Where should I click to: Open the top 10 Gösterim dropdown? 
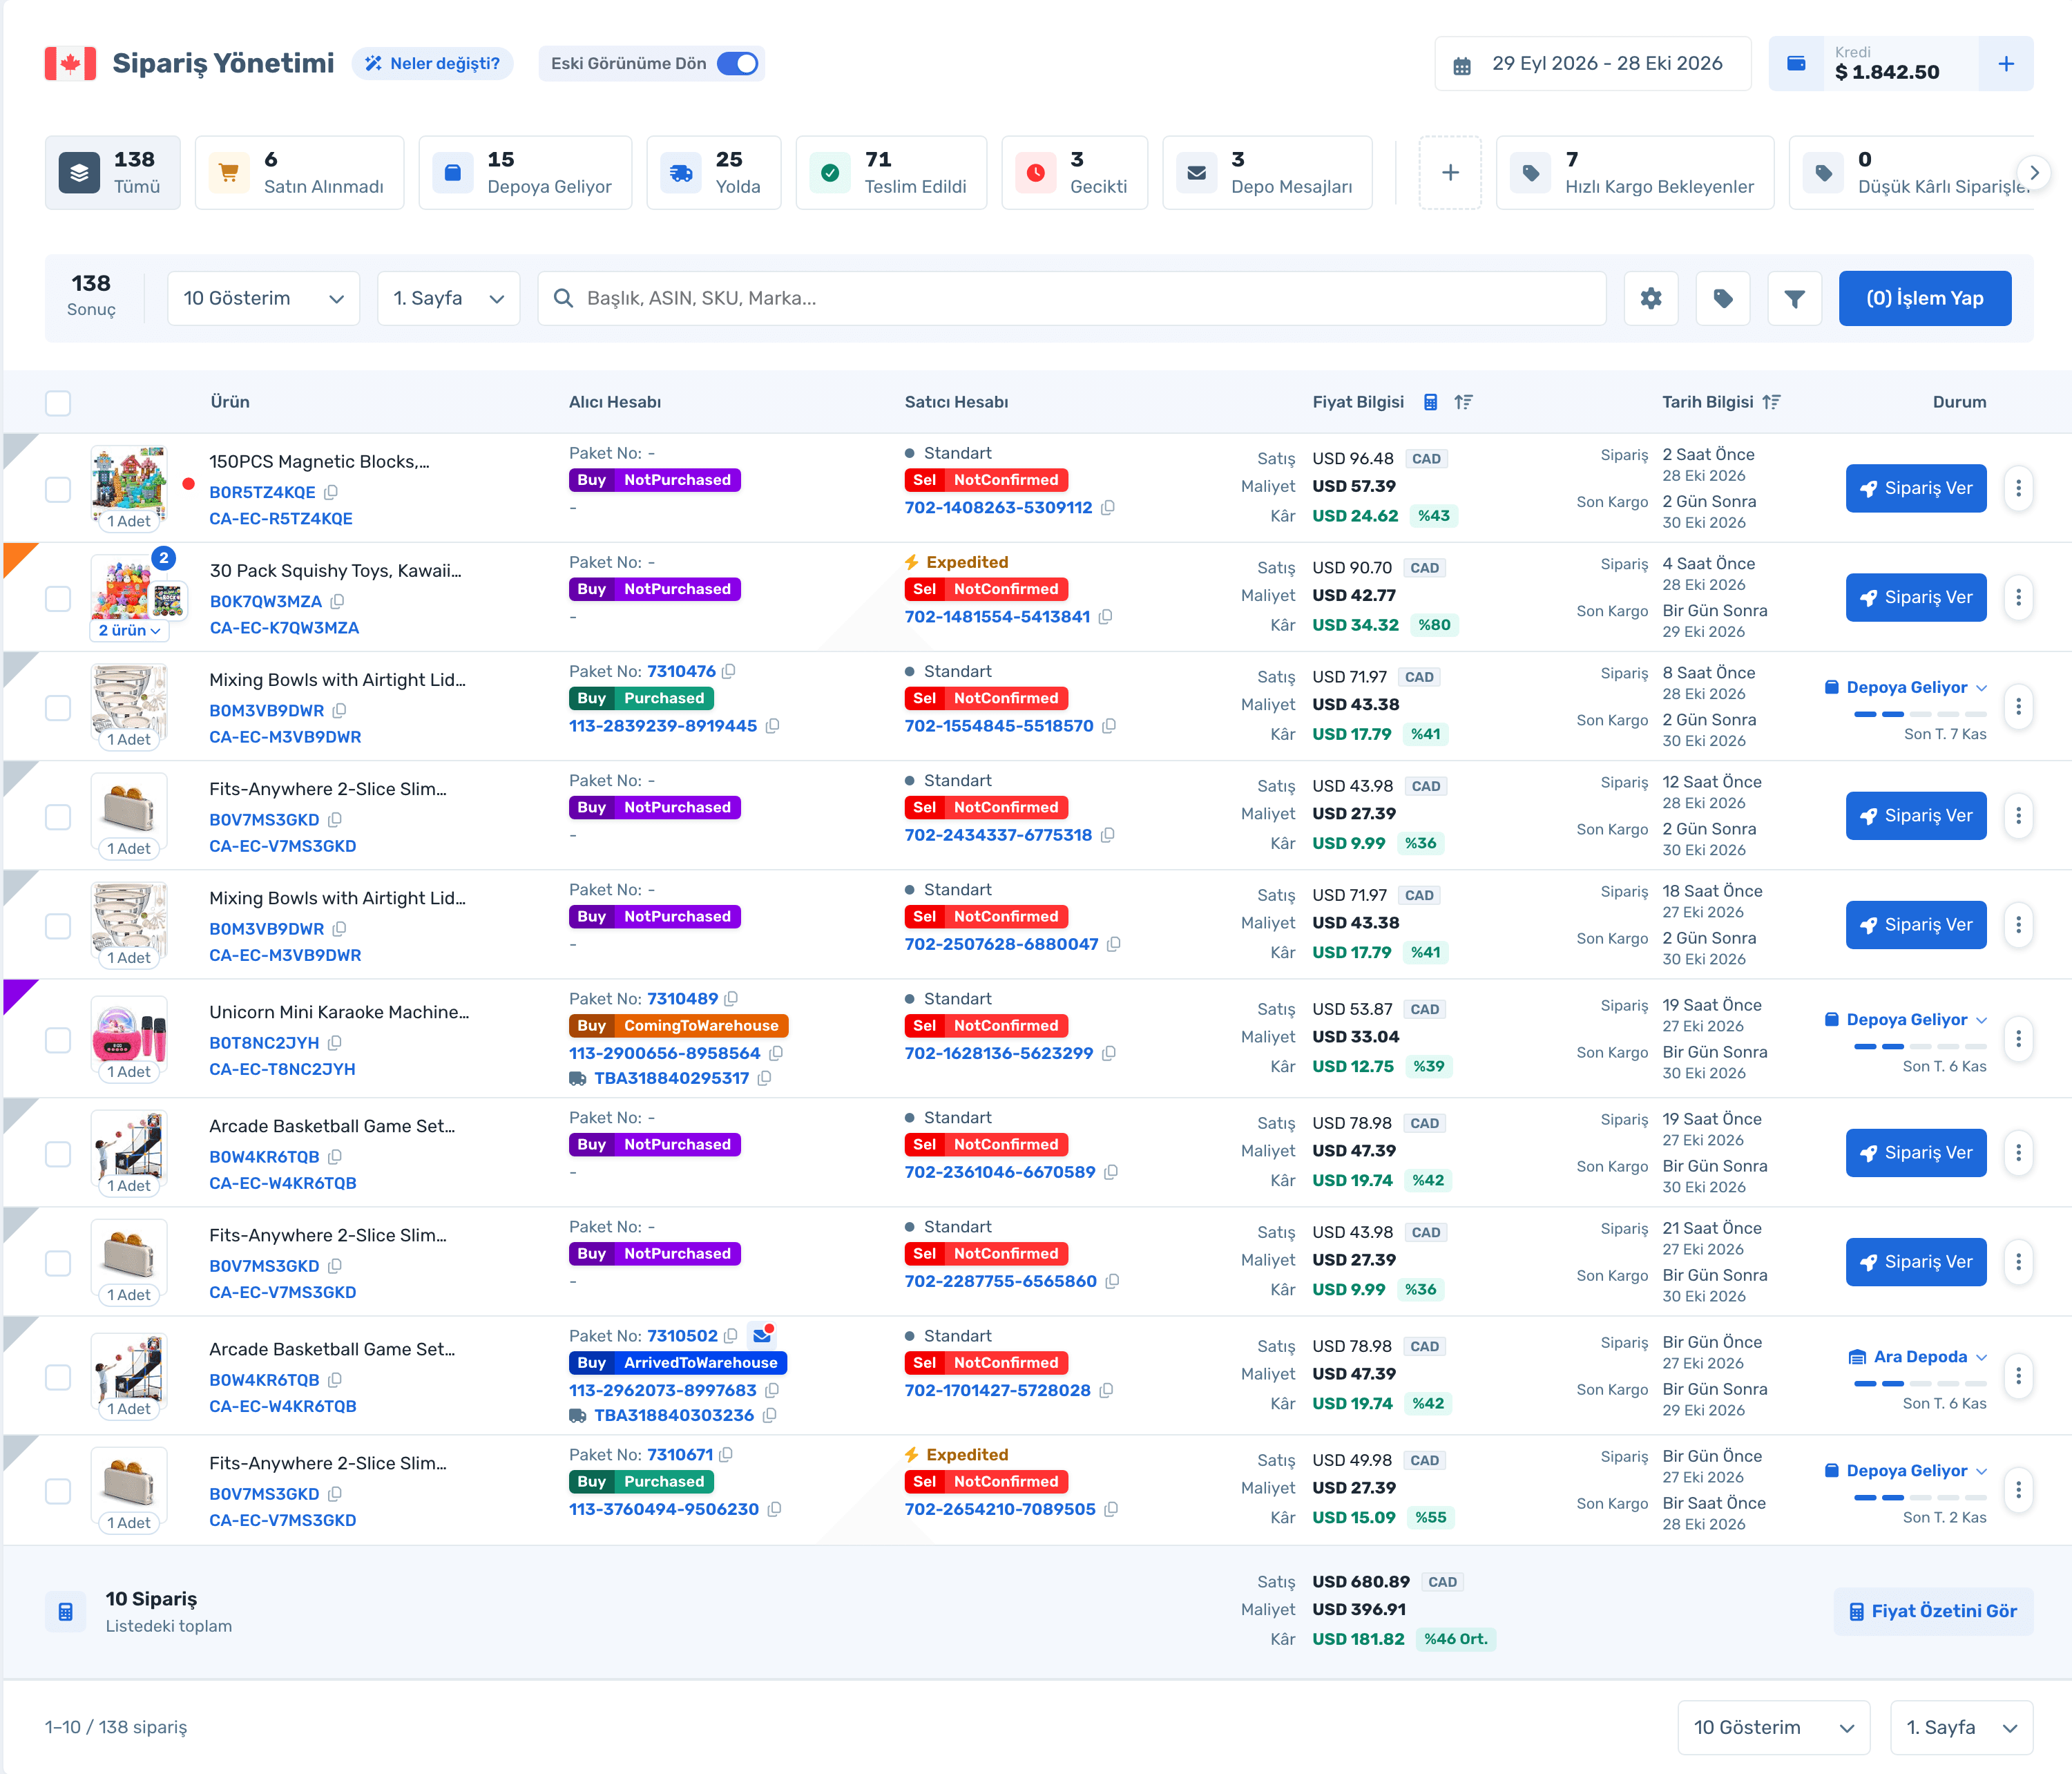click(264, 298)
